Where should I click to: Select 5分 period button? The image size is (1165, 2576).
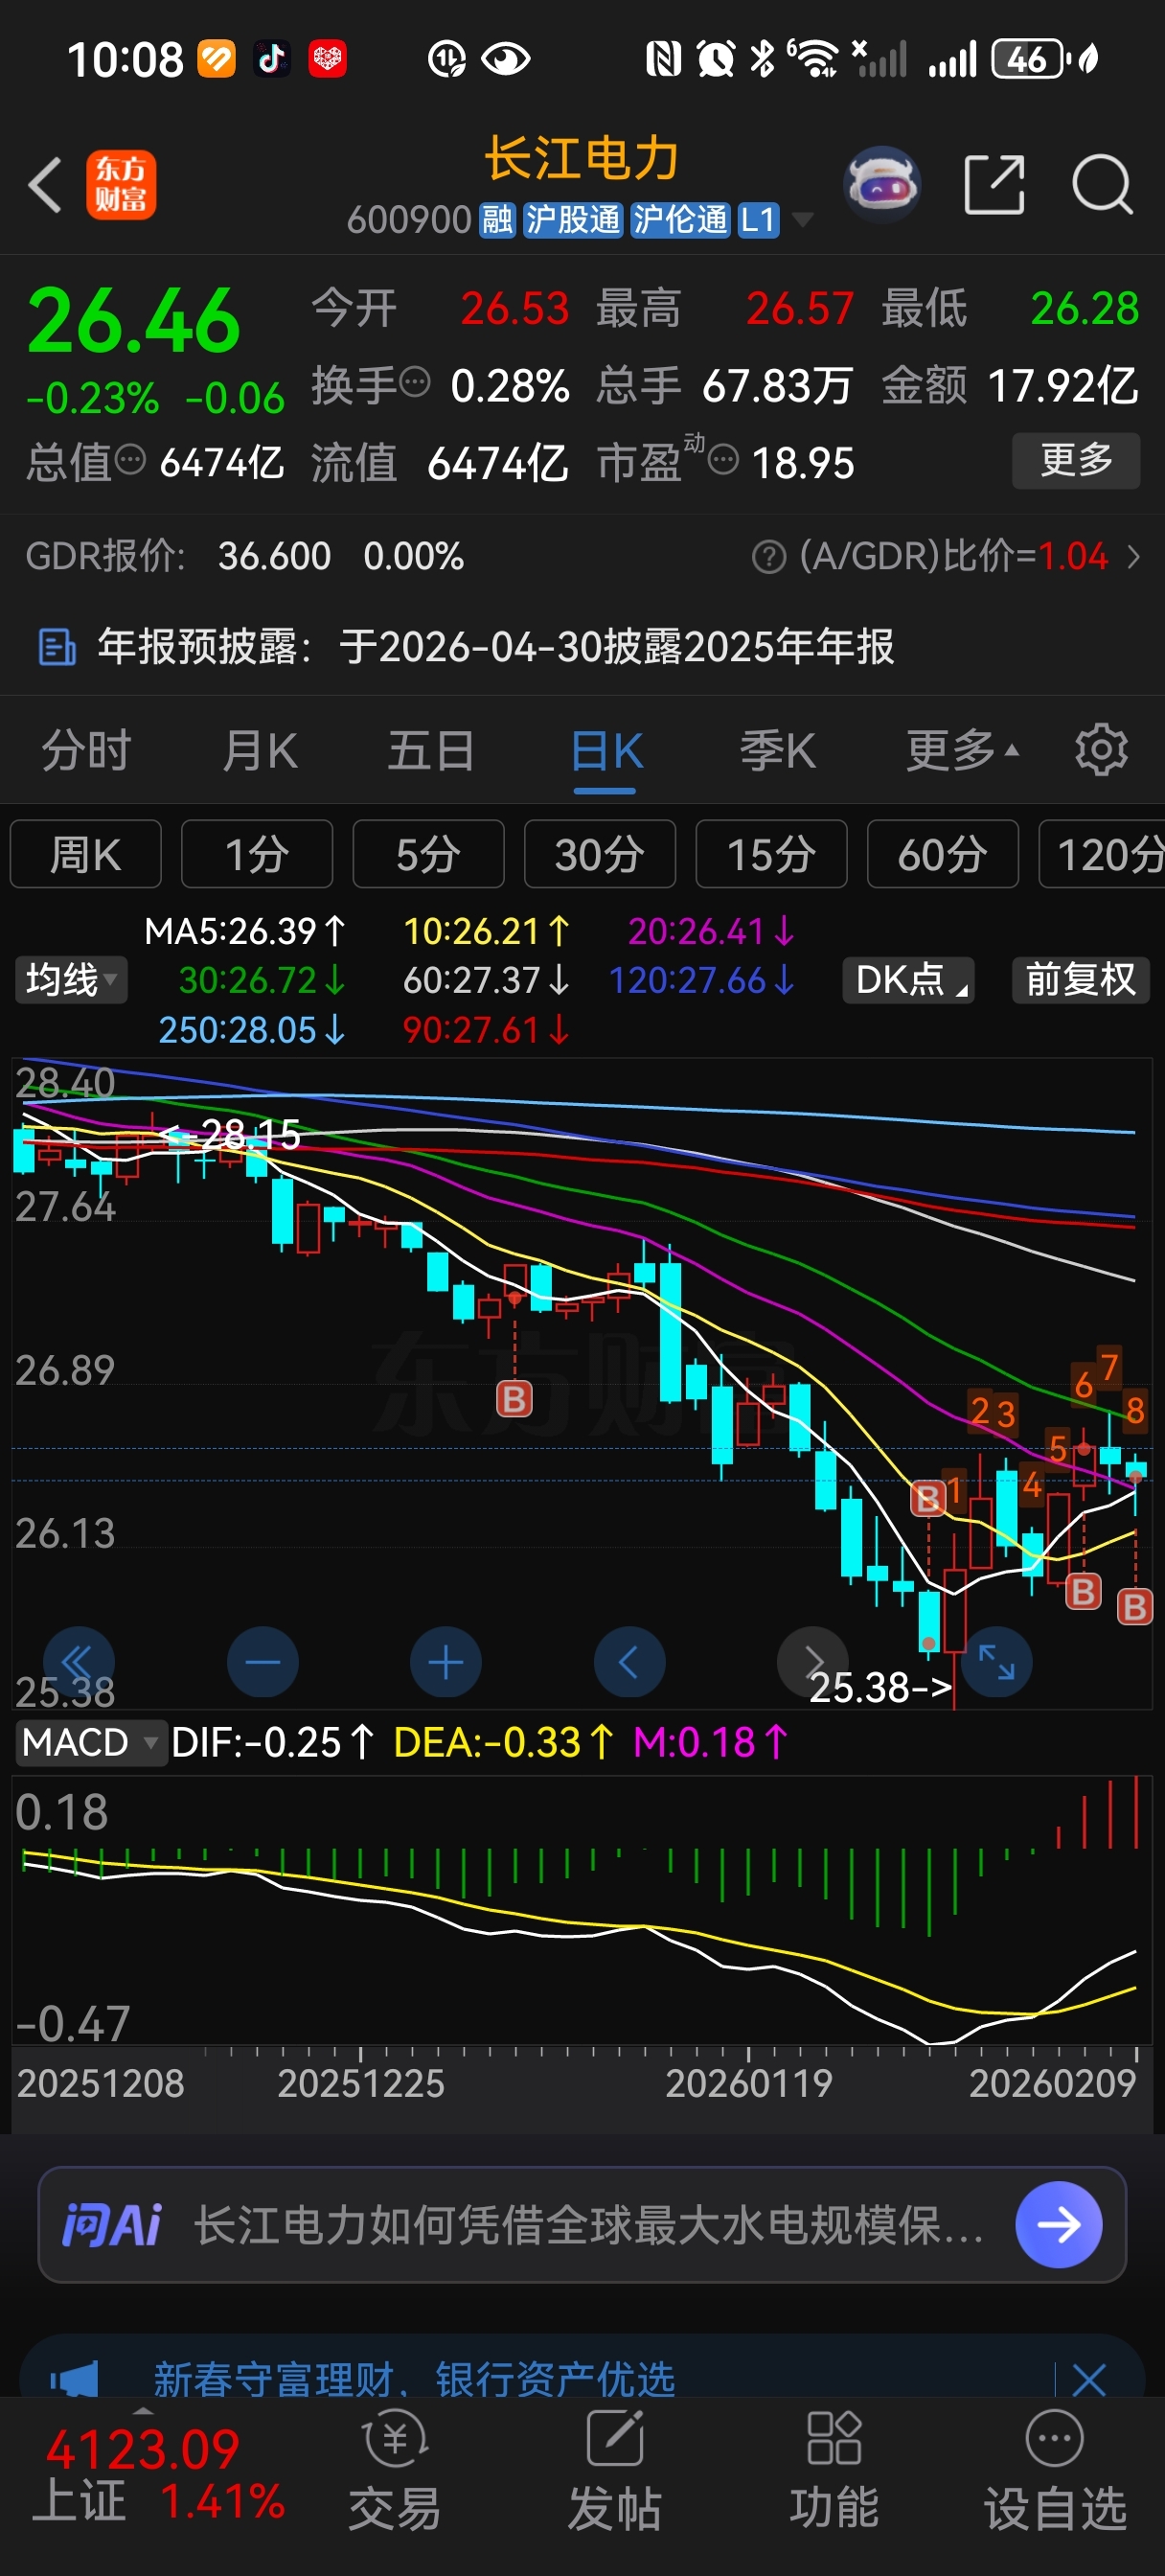pyautogui.click(x=428, y=854)
